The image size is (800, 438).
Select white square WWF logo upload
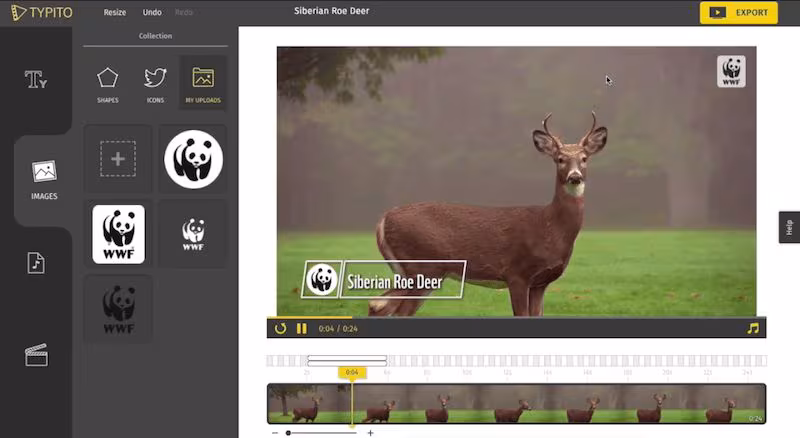pos(118,234)
